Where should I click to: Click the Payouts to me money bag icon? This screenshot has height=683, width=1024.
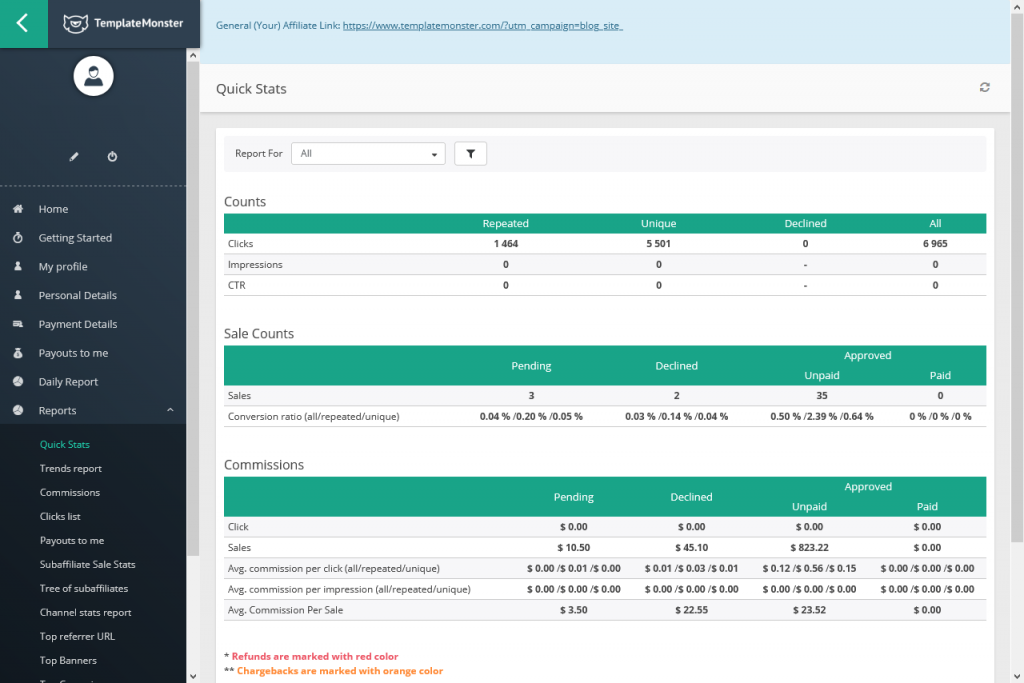tap(18, 353)
